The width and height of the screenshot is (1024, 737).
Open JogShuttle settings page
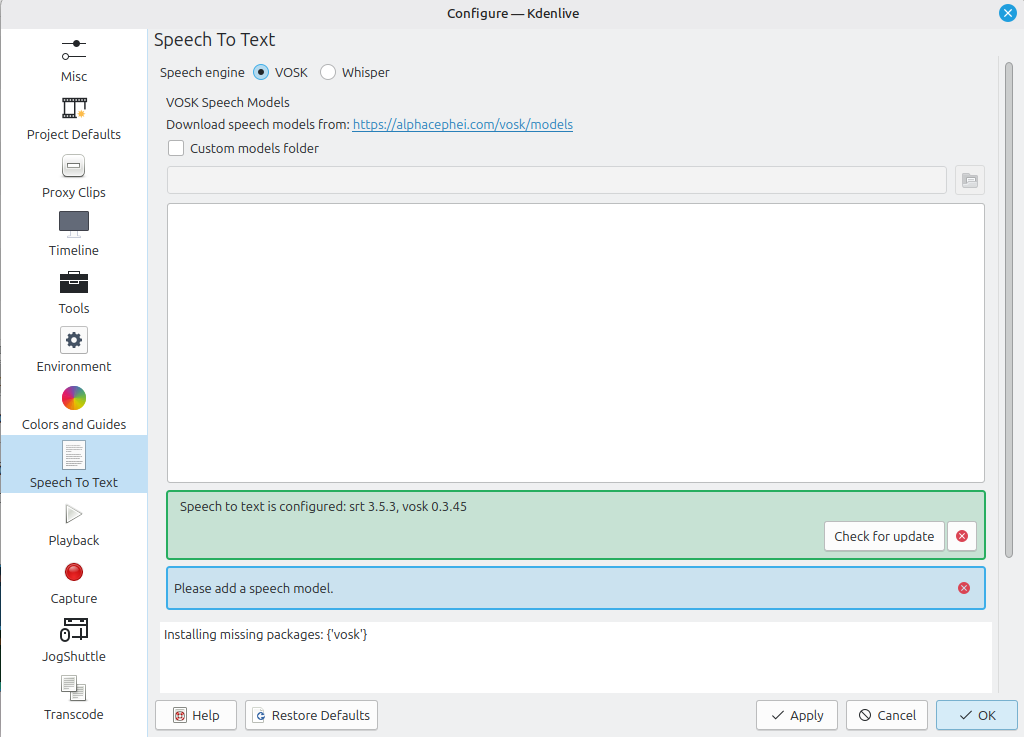coord(74,640)
